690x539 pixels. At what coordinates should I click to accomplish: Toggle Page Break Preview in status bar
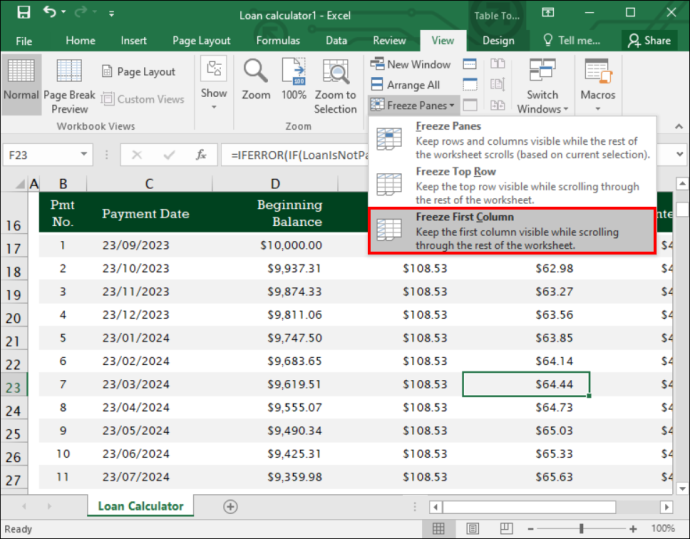[x=506, y=528]
